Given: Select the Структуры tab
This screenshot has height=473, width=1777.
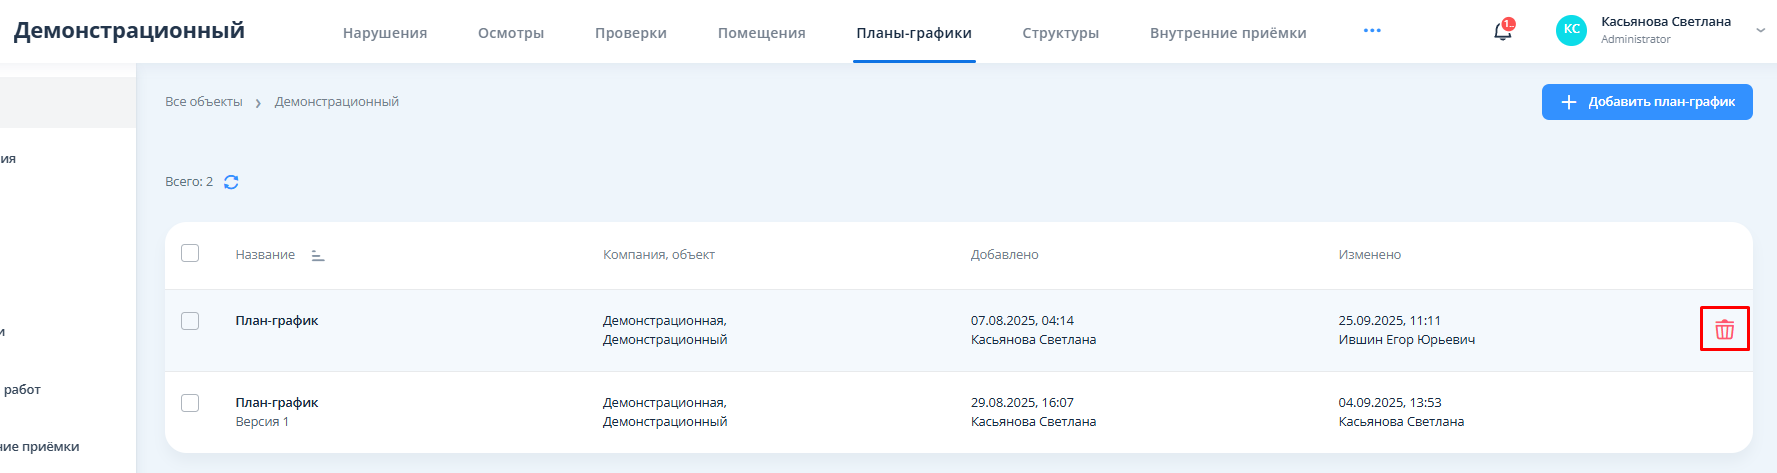Looking at the screenshot, I should coord(1061,33).
